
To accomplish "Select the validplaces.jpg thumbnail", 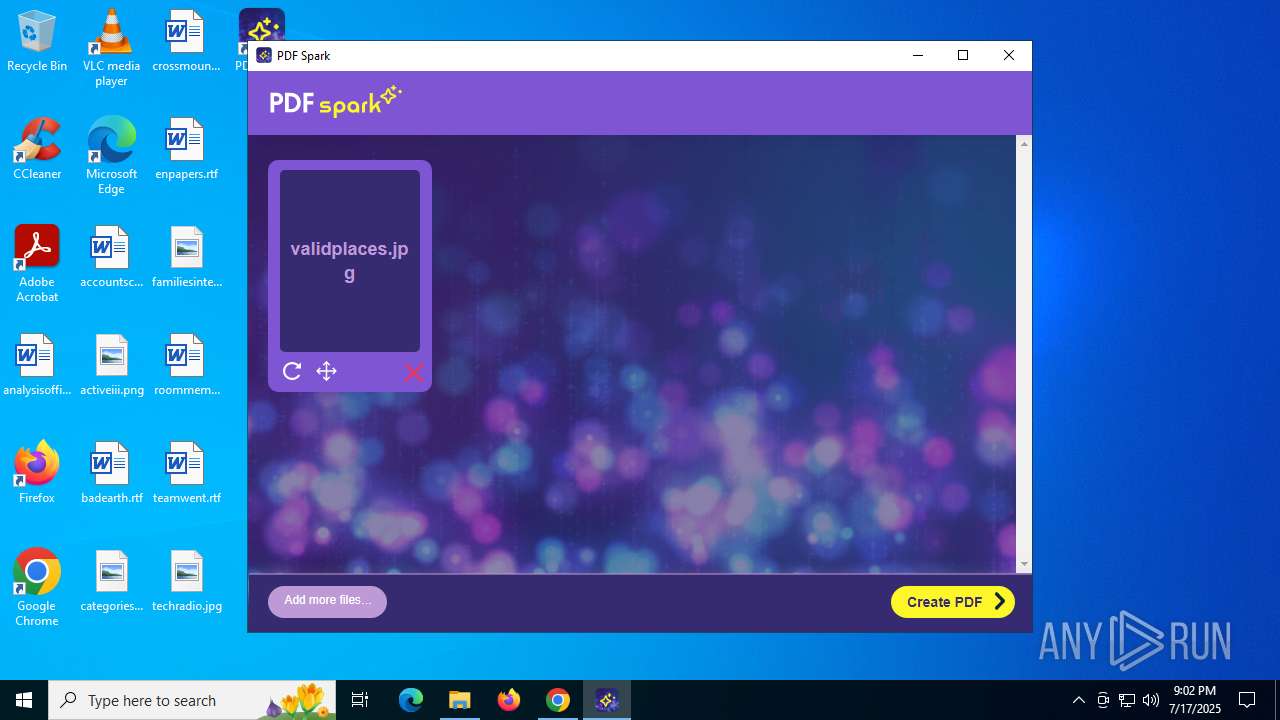I will [350, 261].
